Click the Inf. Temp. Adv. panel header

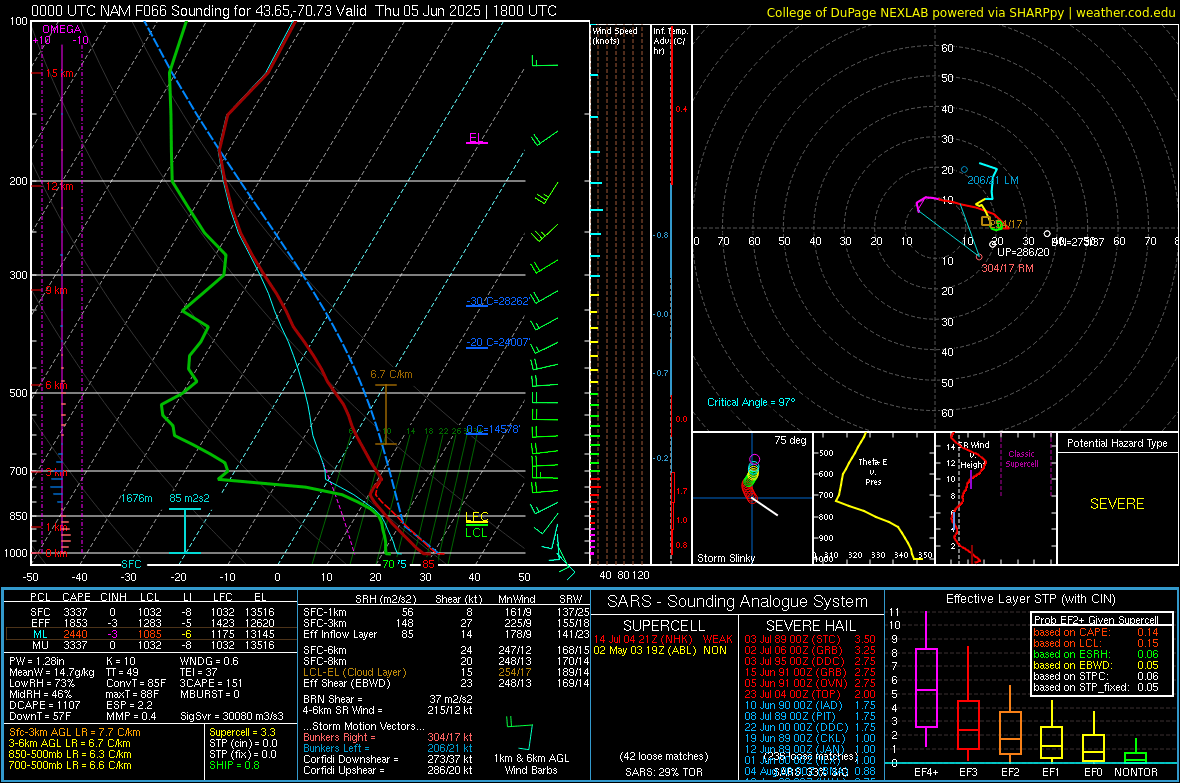click(670, 41)
